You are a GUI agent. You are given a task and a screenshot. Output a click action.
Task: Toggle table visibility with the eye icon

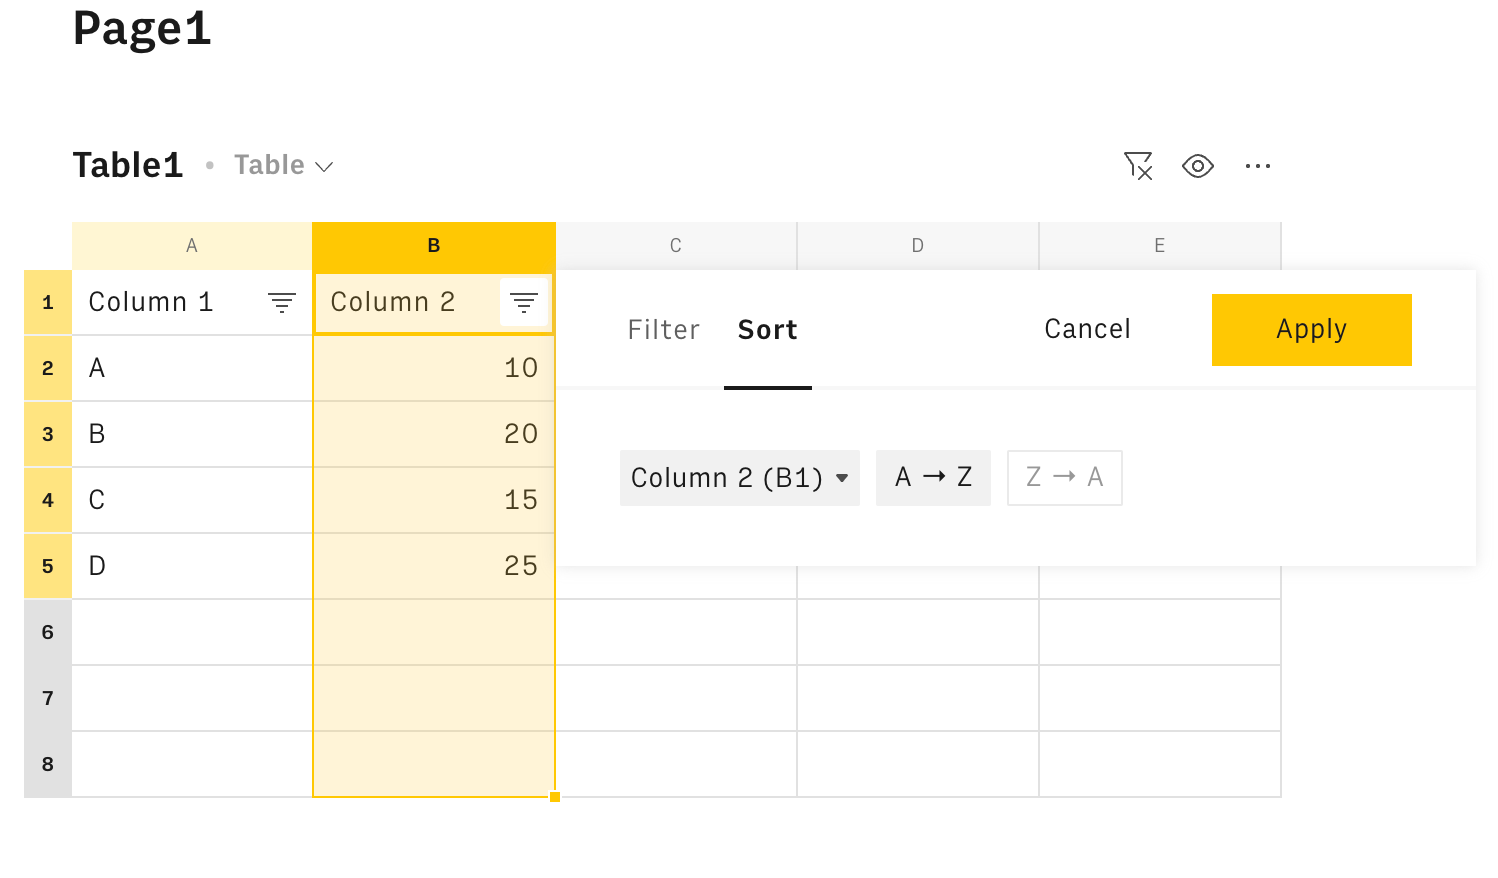(1197, 166)
